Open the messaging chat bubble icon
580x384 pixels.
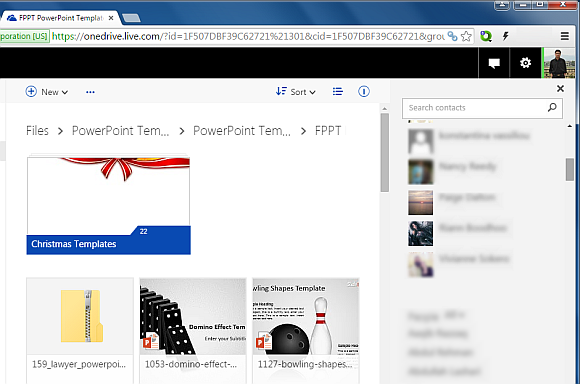[x=494, y=63]
